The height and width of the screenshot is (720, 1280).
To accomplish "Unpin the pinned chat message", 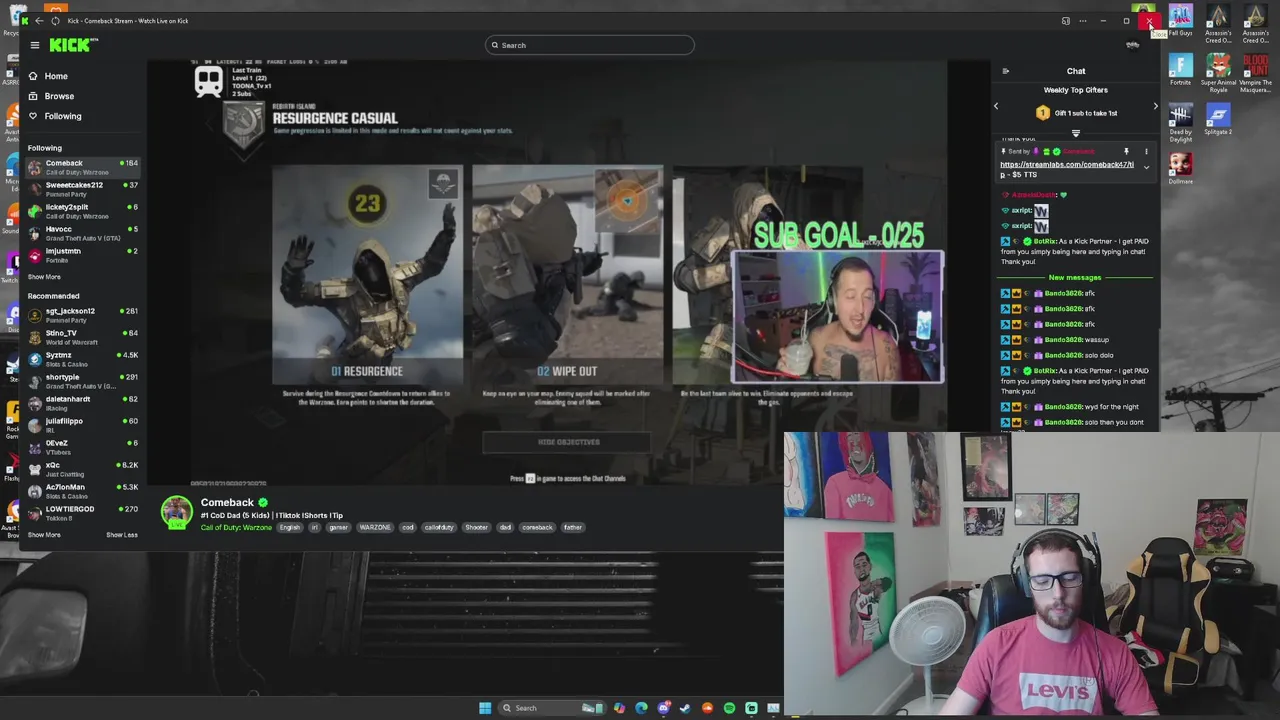I will [x=1126, y=152].
